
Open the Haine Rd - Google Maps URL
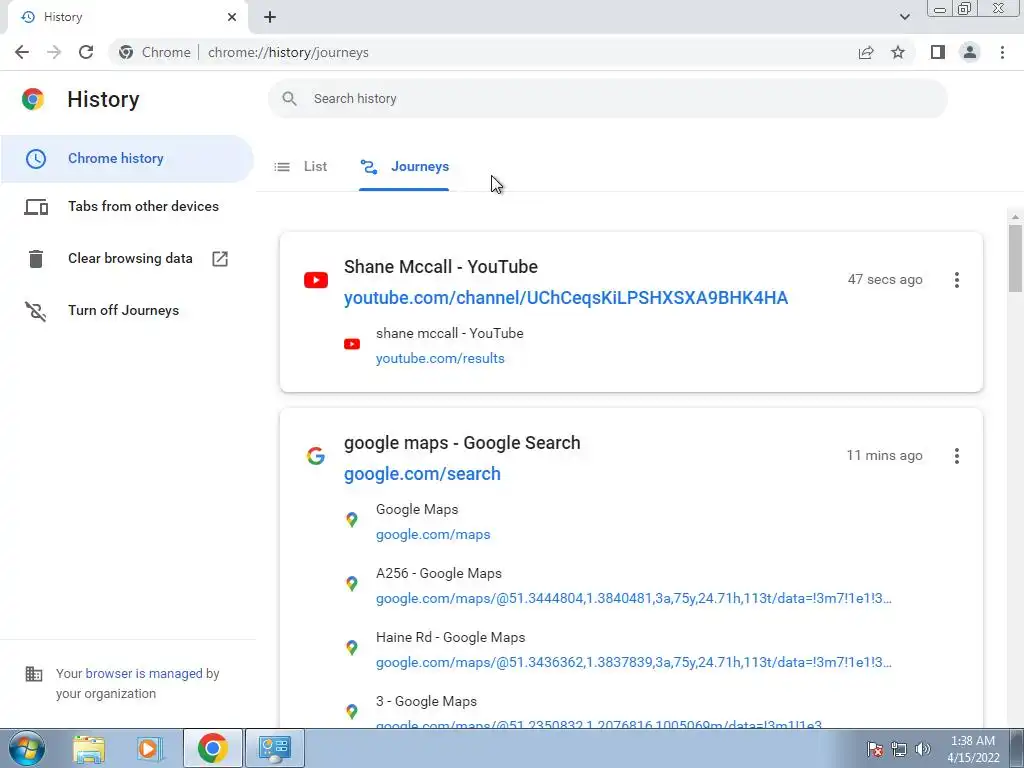click(x=633, y=663)
